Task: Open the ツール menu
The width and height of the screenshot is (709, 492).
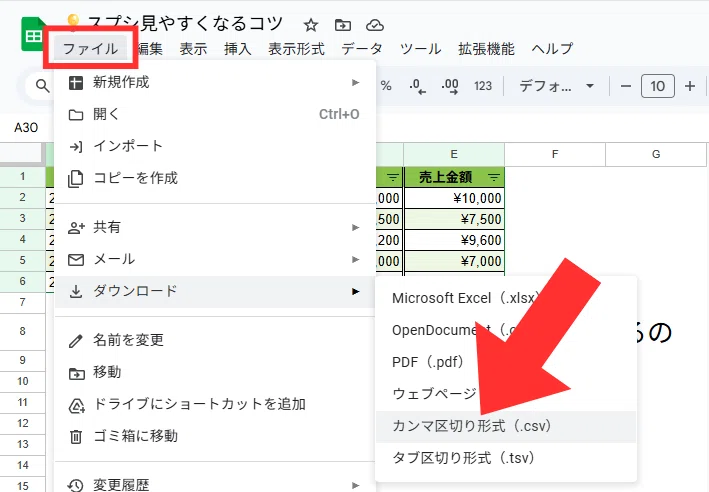Action: [421, 48]
